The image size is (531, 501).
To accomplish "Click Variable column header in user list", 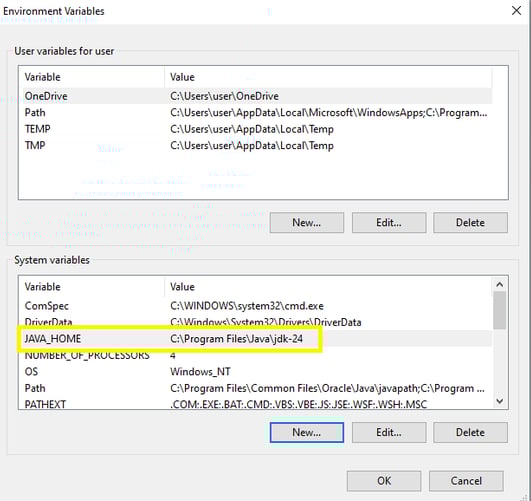I will [x=91, y=77].
